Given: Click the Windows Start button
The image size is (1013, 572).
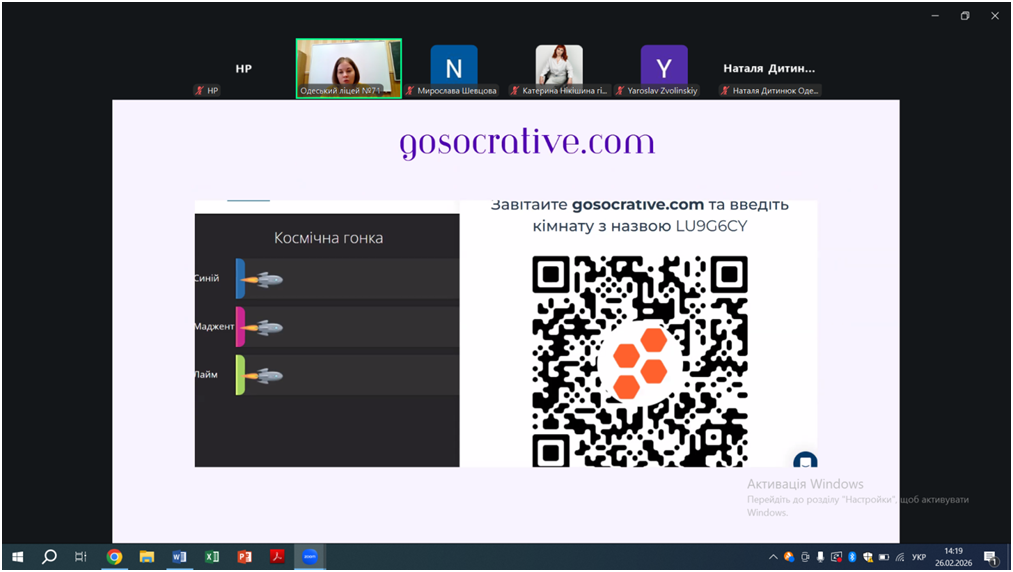Looking at the screenshot, I should [x=17, y=557].
